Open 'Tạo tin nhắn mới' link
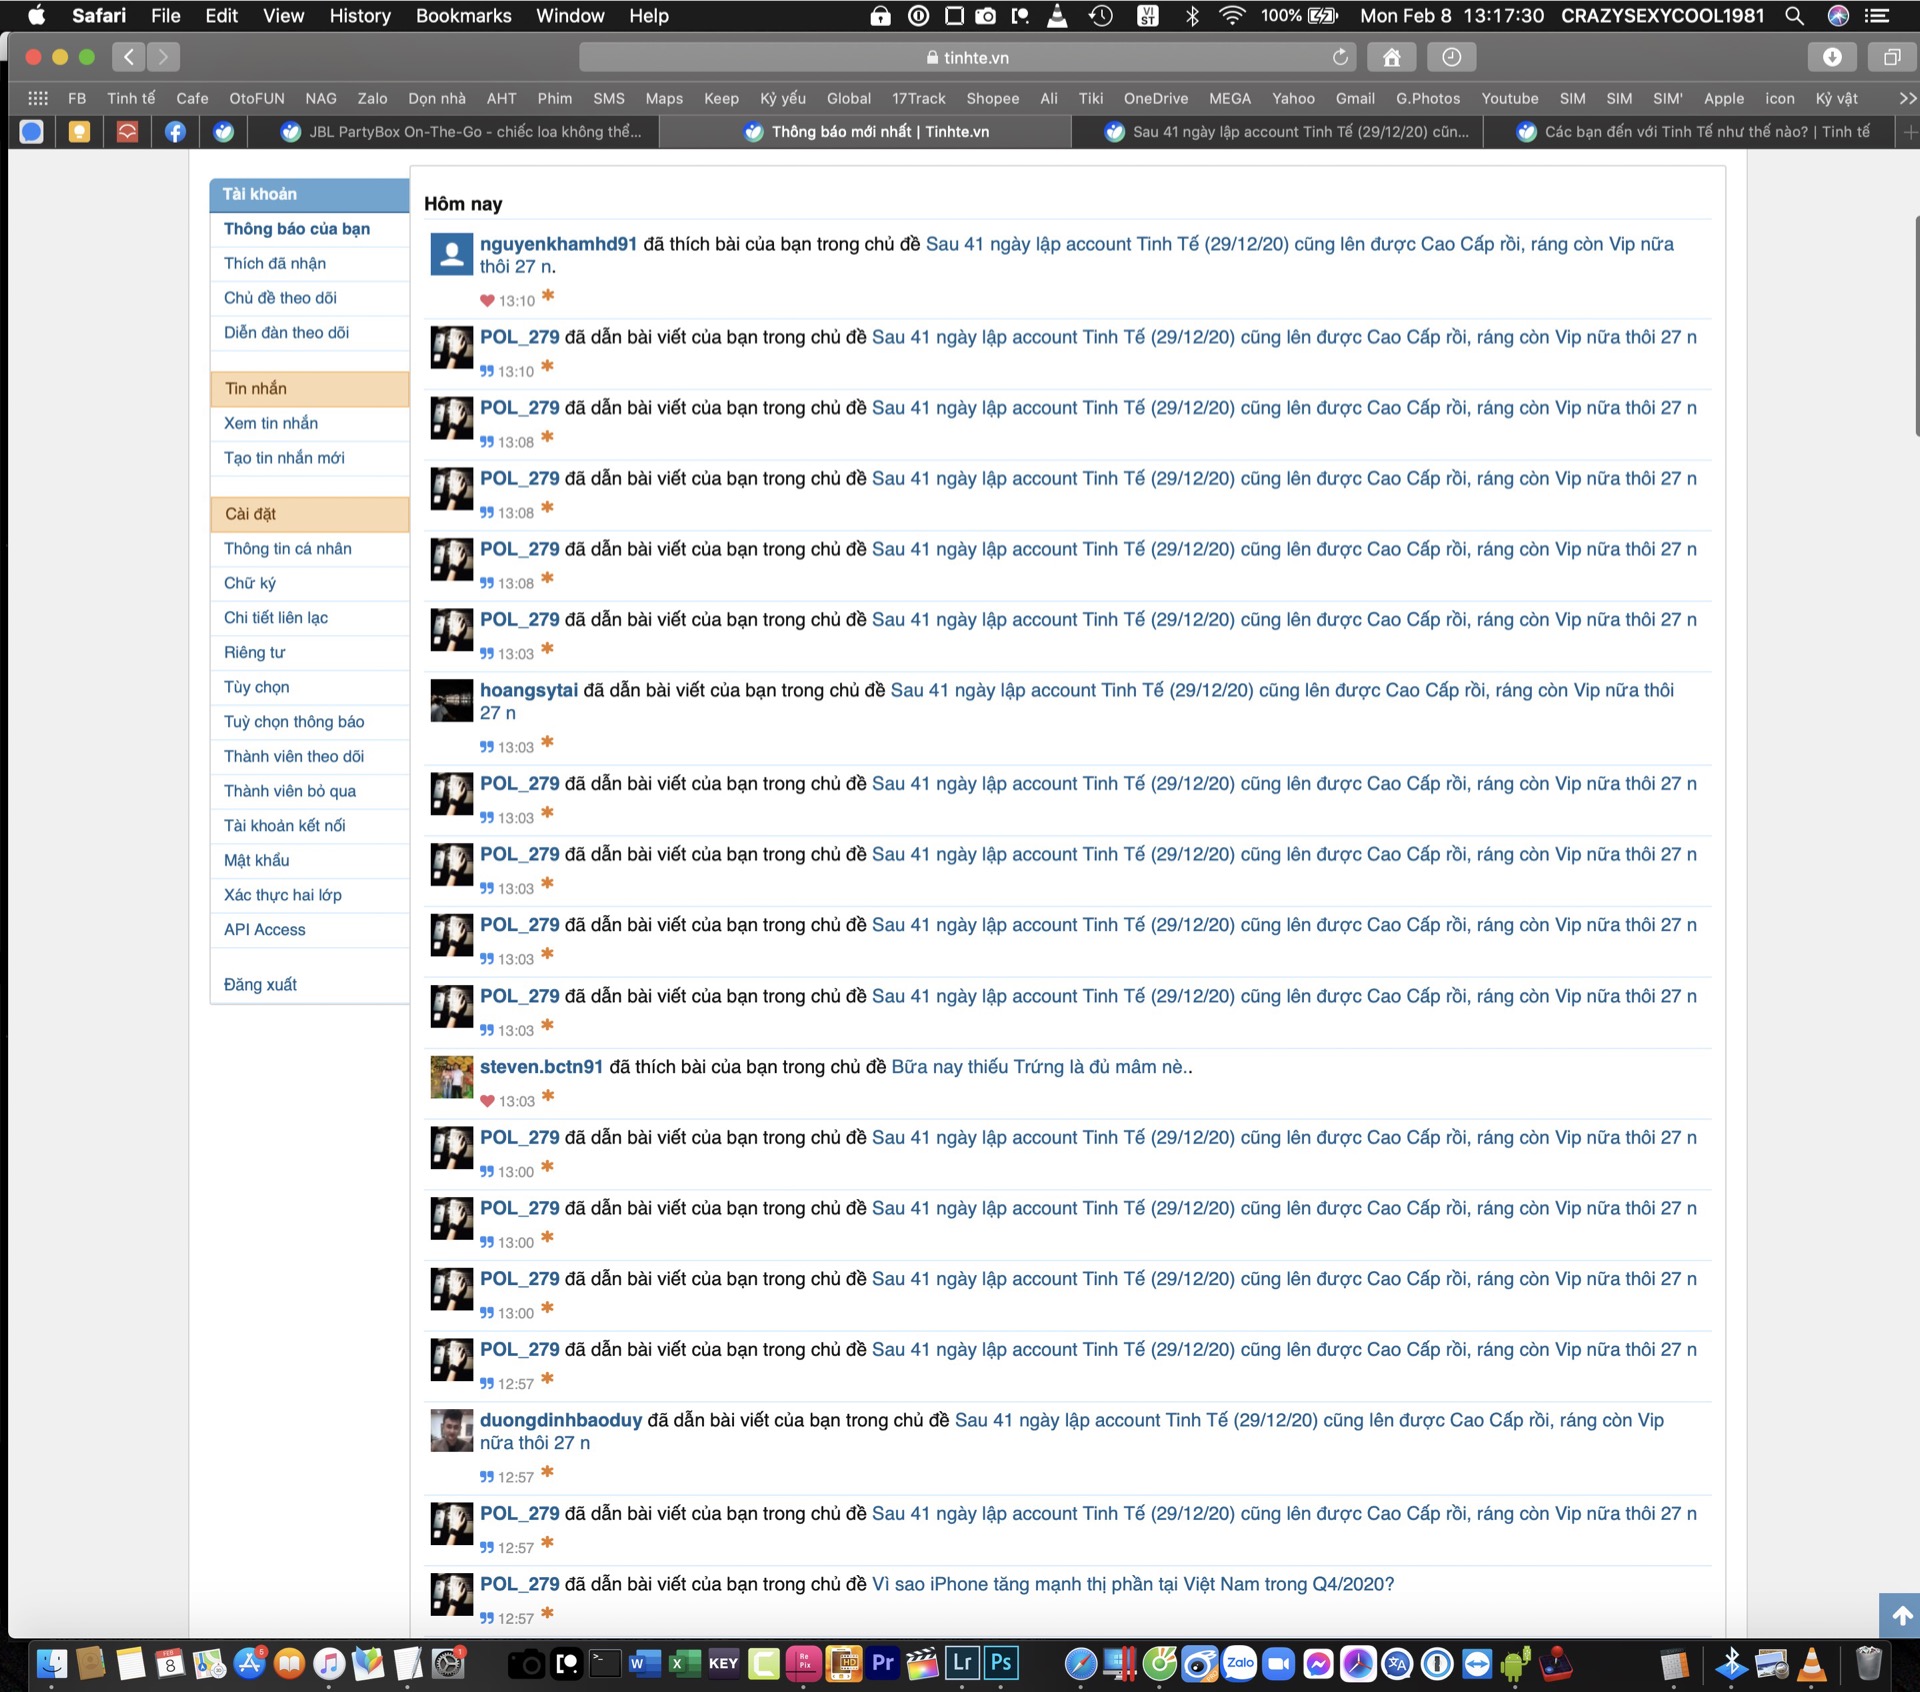 [x=284, y=458]
